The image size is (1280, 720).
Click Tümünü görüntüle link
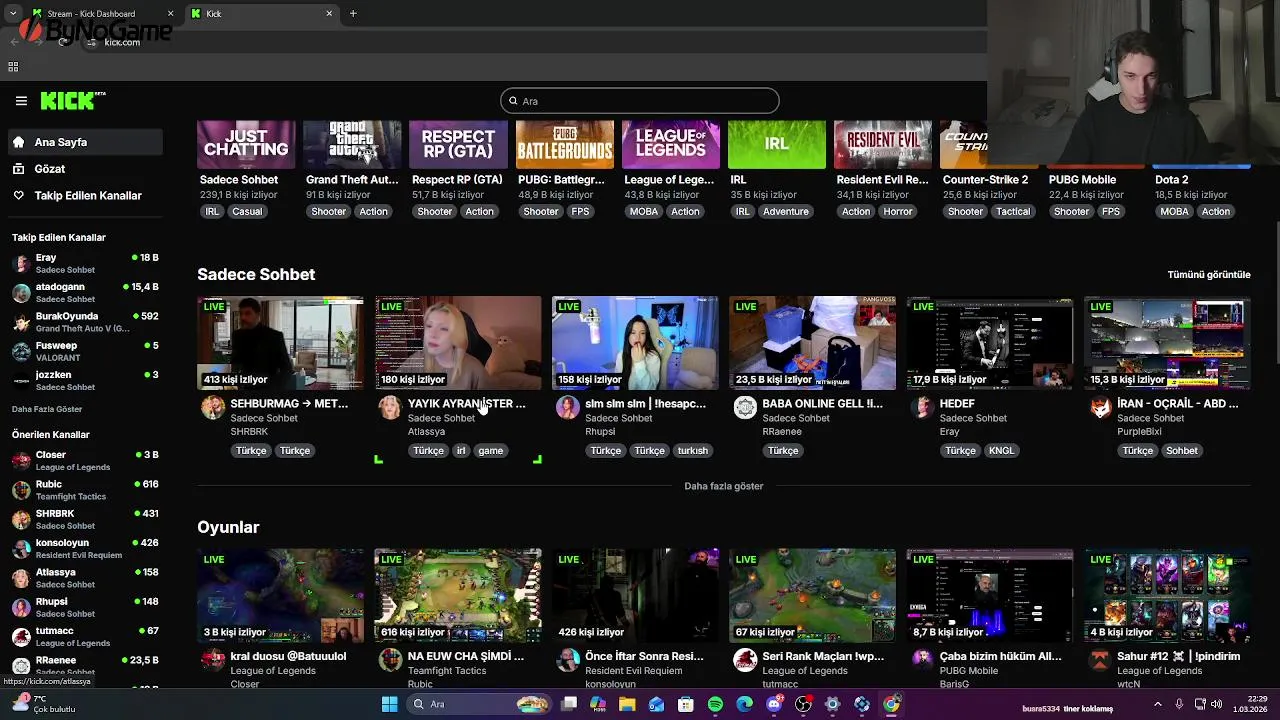[1209, 275]
